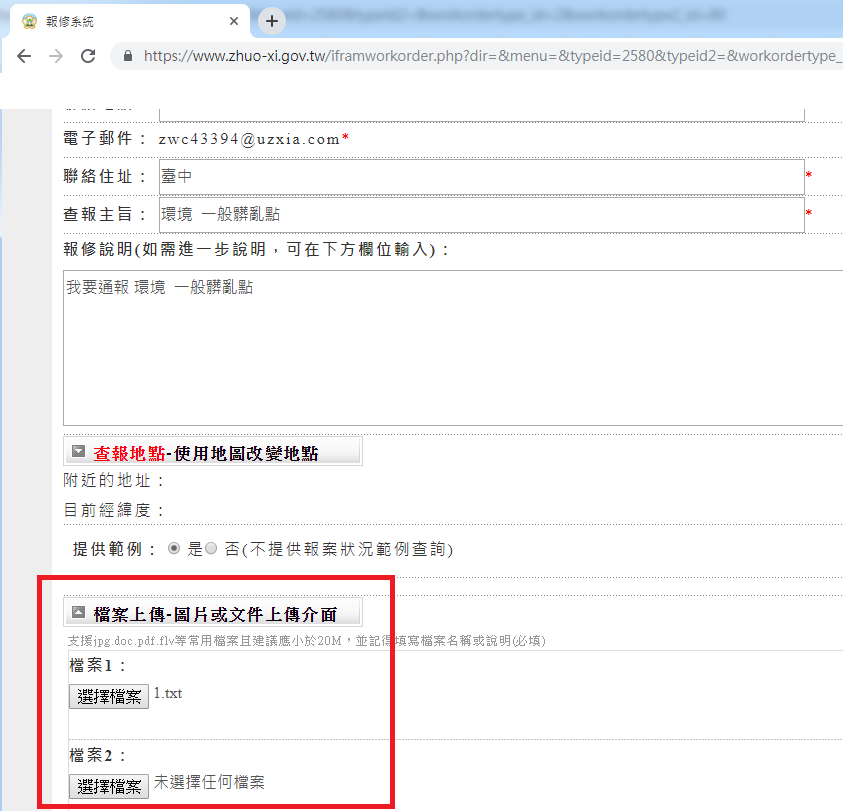The width and height of the screenshot is (843, 811).
Task: Click the 報修說明 instruction label
Action: point(256,249)
